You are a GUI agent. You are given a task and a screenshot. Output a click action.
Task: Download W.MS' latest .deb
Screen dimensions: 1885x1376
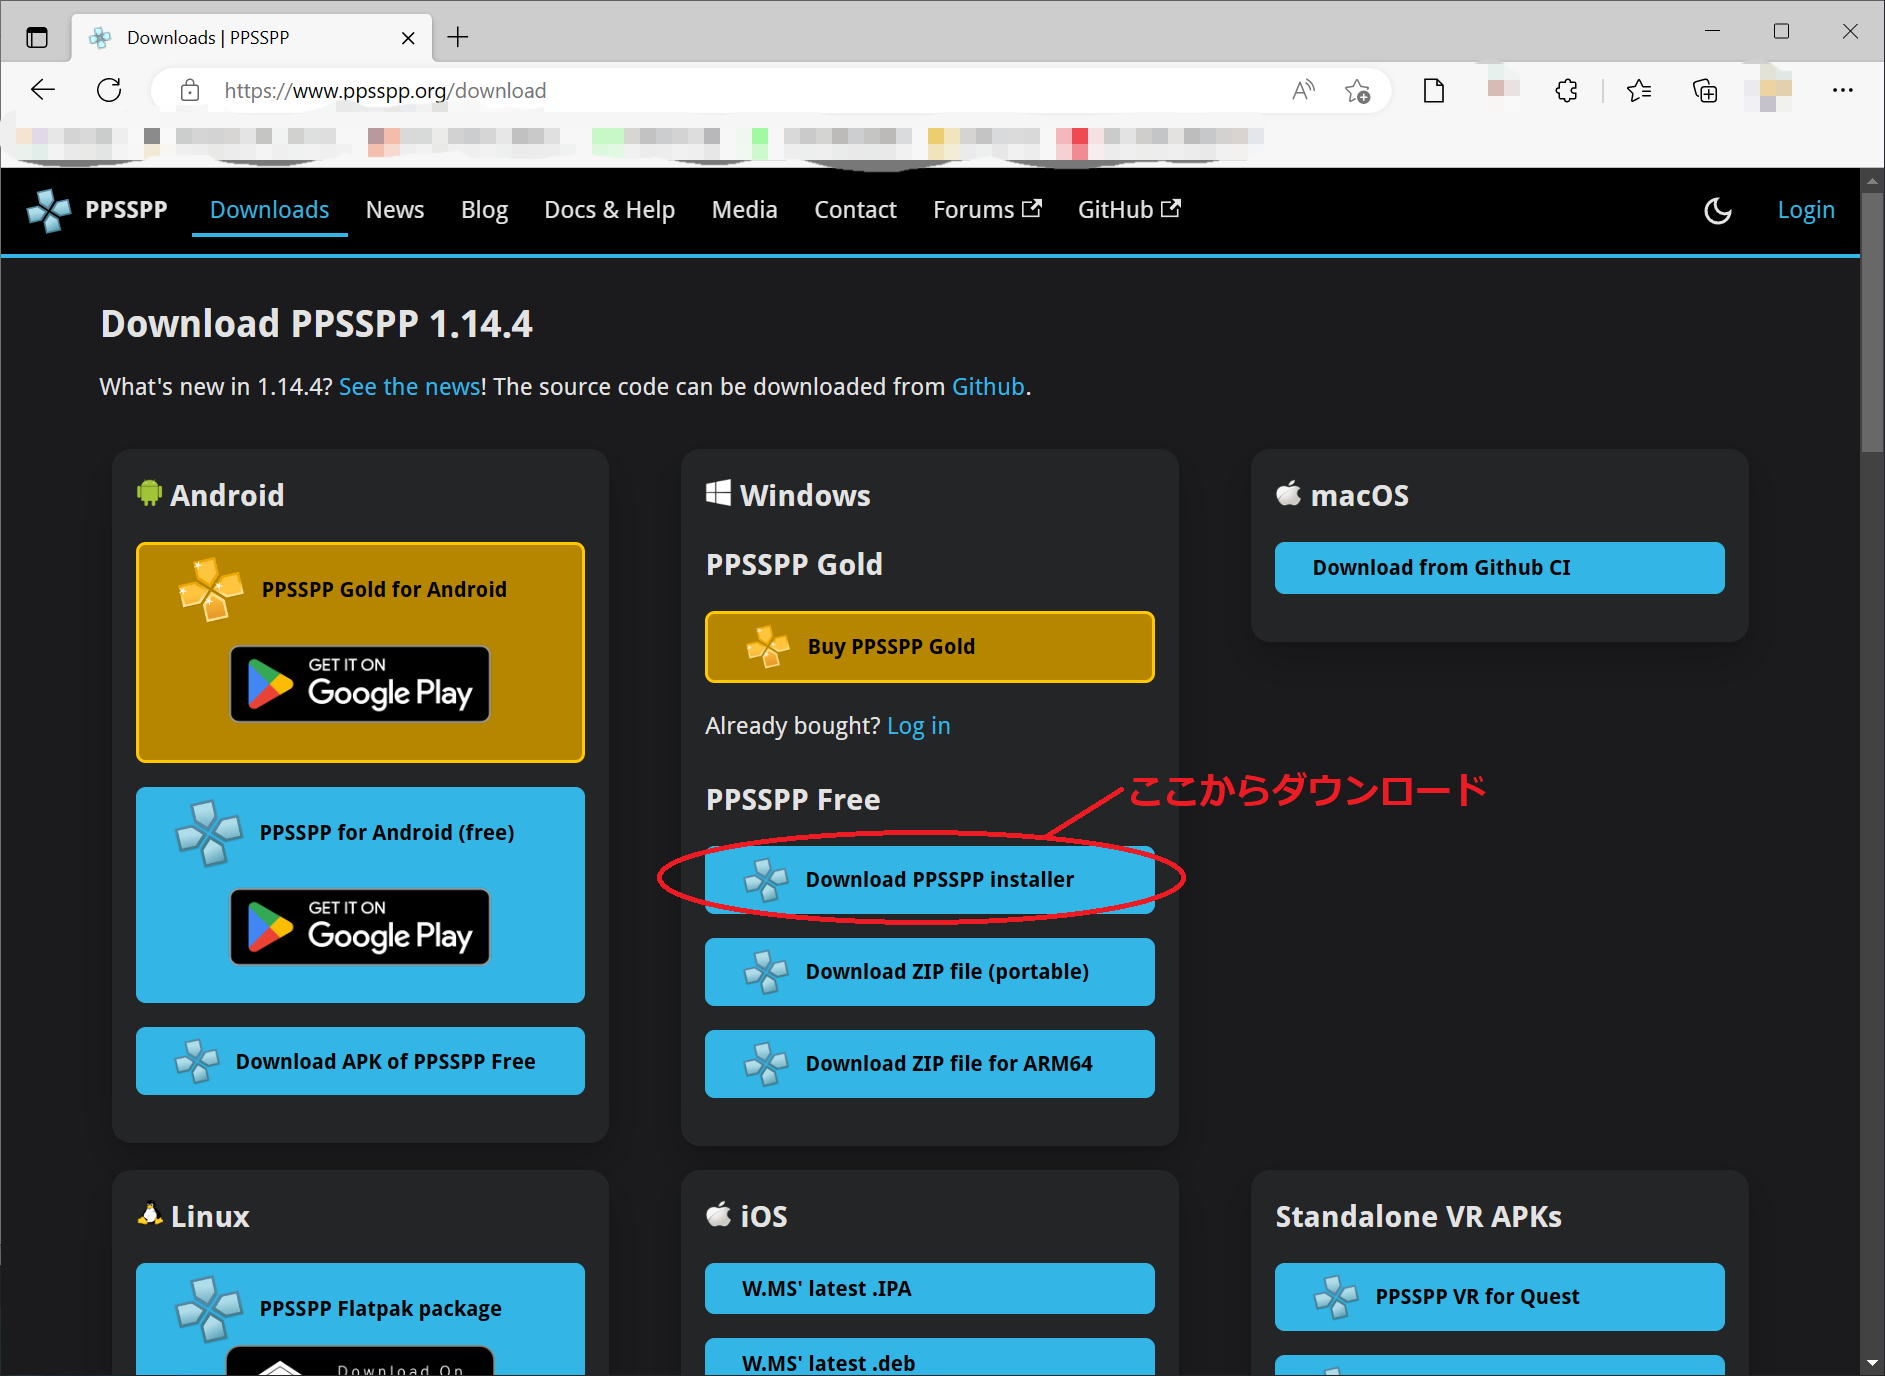point(929,1358)
